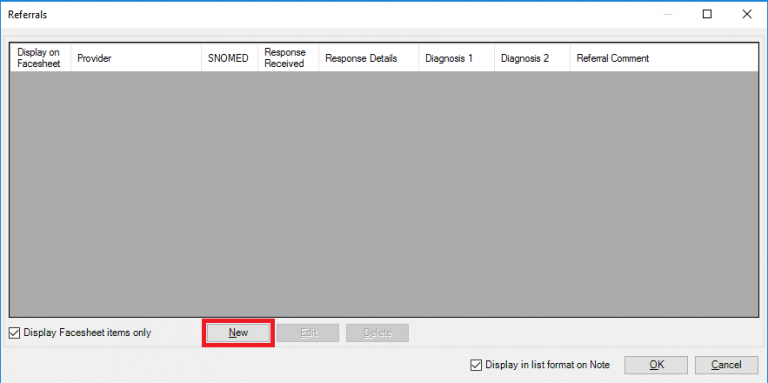
Task: Select the SNOMED column header
Action: coord(230,58)
